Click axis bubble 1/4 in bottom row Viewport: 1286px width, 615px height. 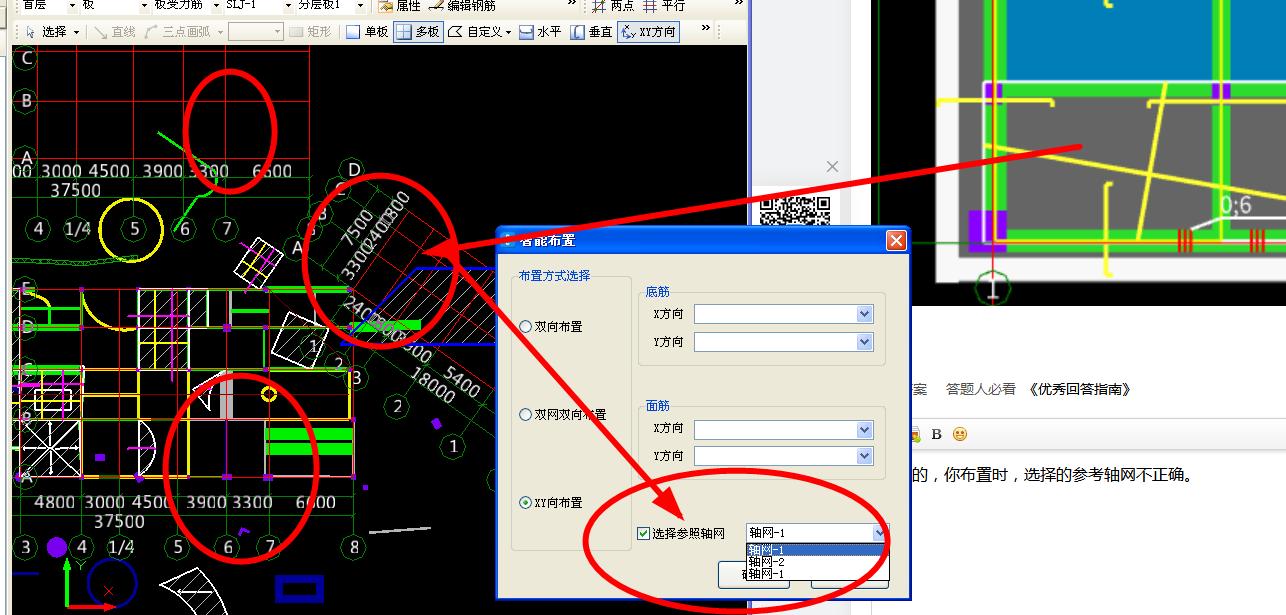[121, 547]
